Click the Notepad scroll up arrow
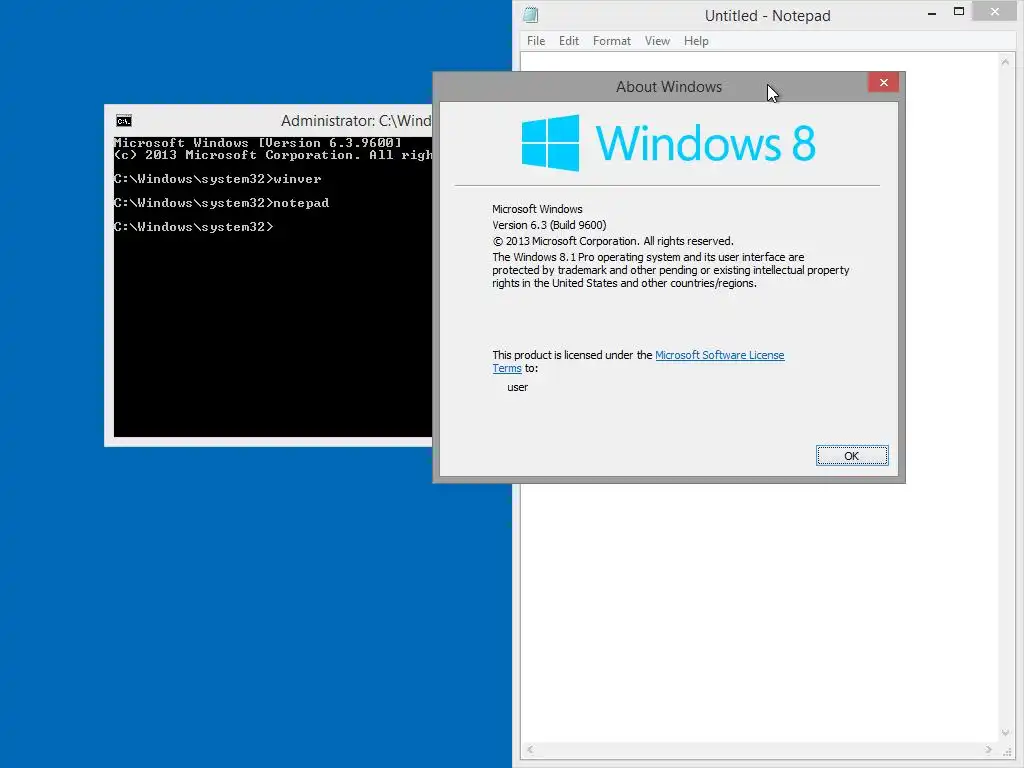The height and width of the screenshot is (768, 1024). point(1005,62)
